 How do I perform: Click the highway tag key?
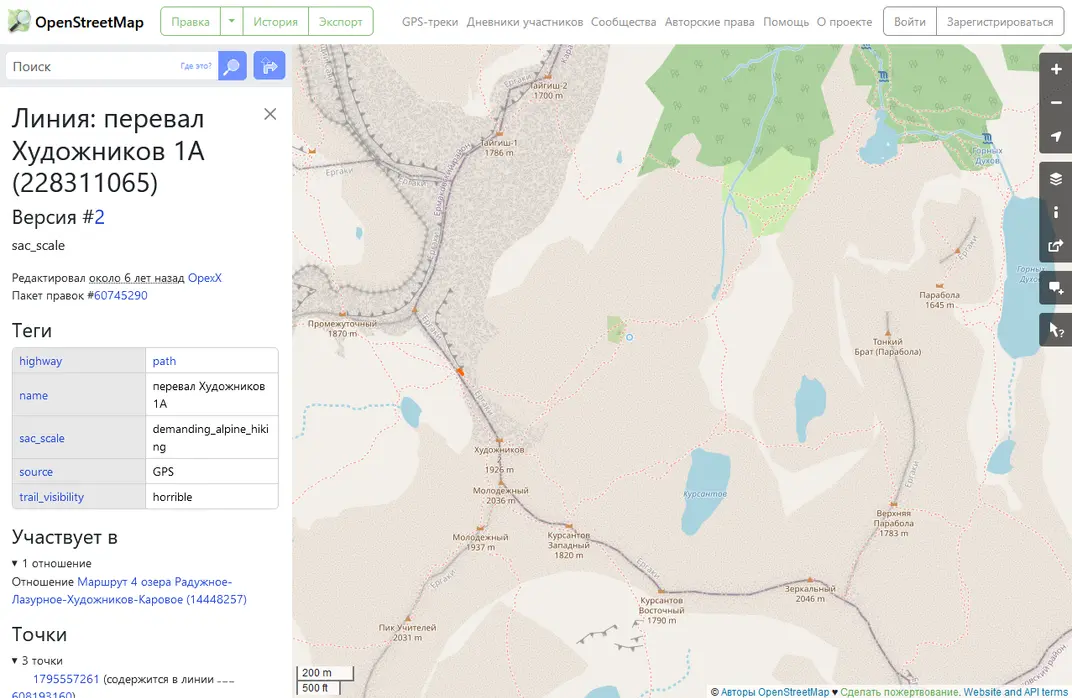[x=40, y=361]
